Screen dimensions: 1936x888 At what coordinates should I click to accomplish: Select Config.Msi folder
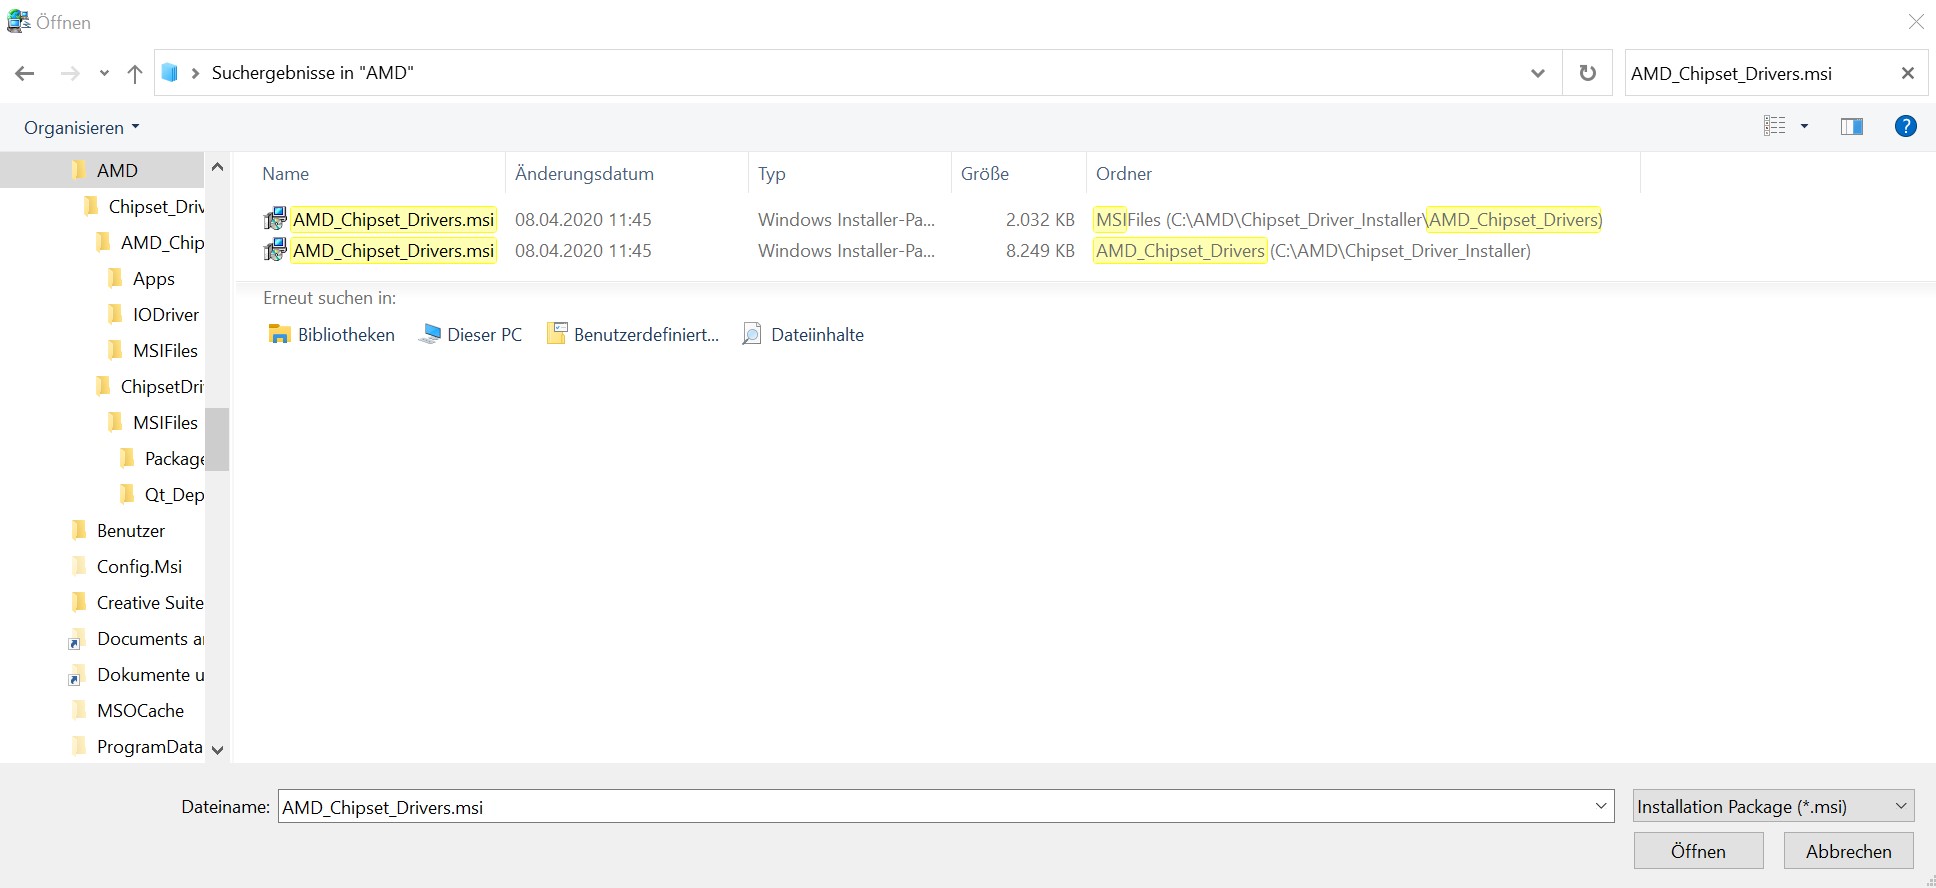(x=128, y=566)
